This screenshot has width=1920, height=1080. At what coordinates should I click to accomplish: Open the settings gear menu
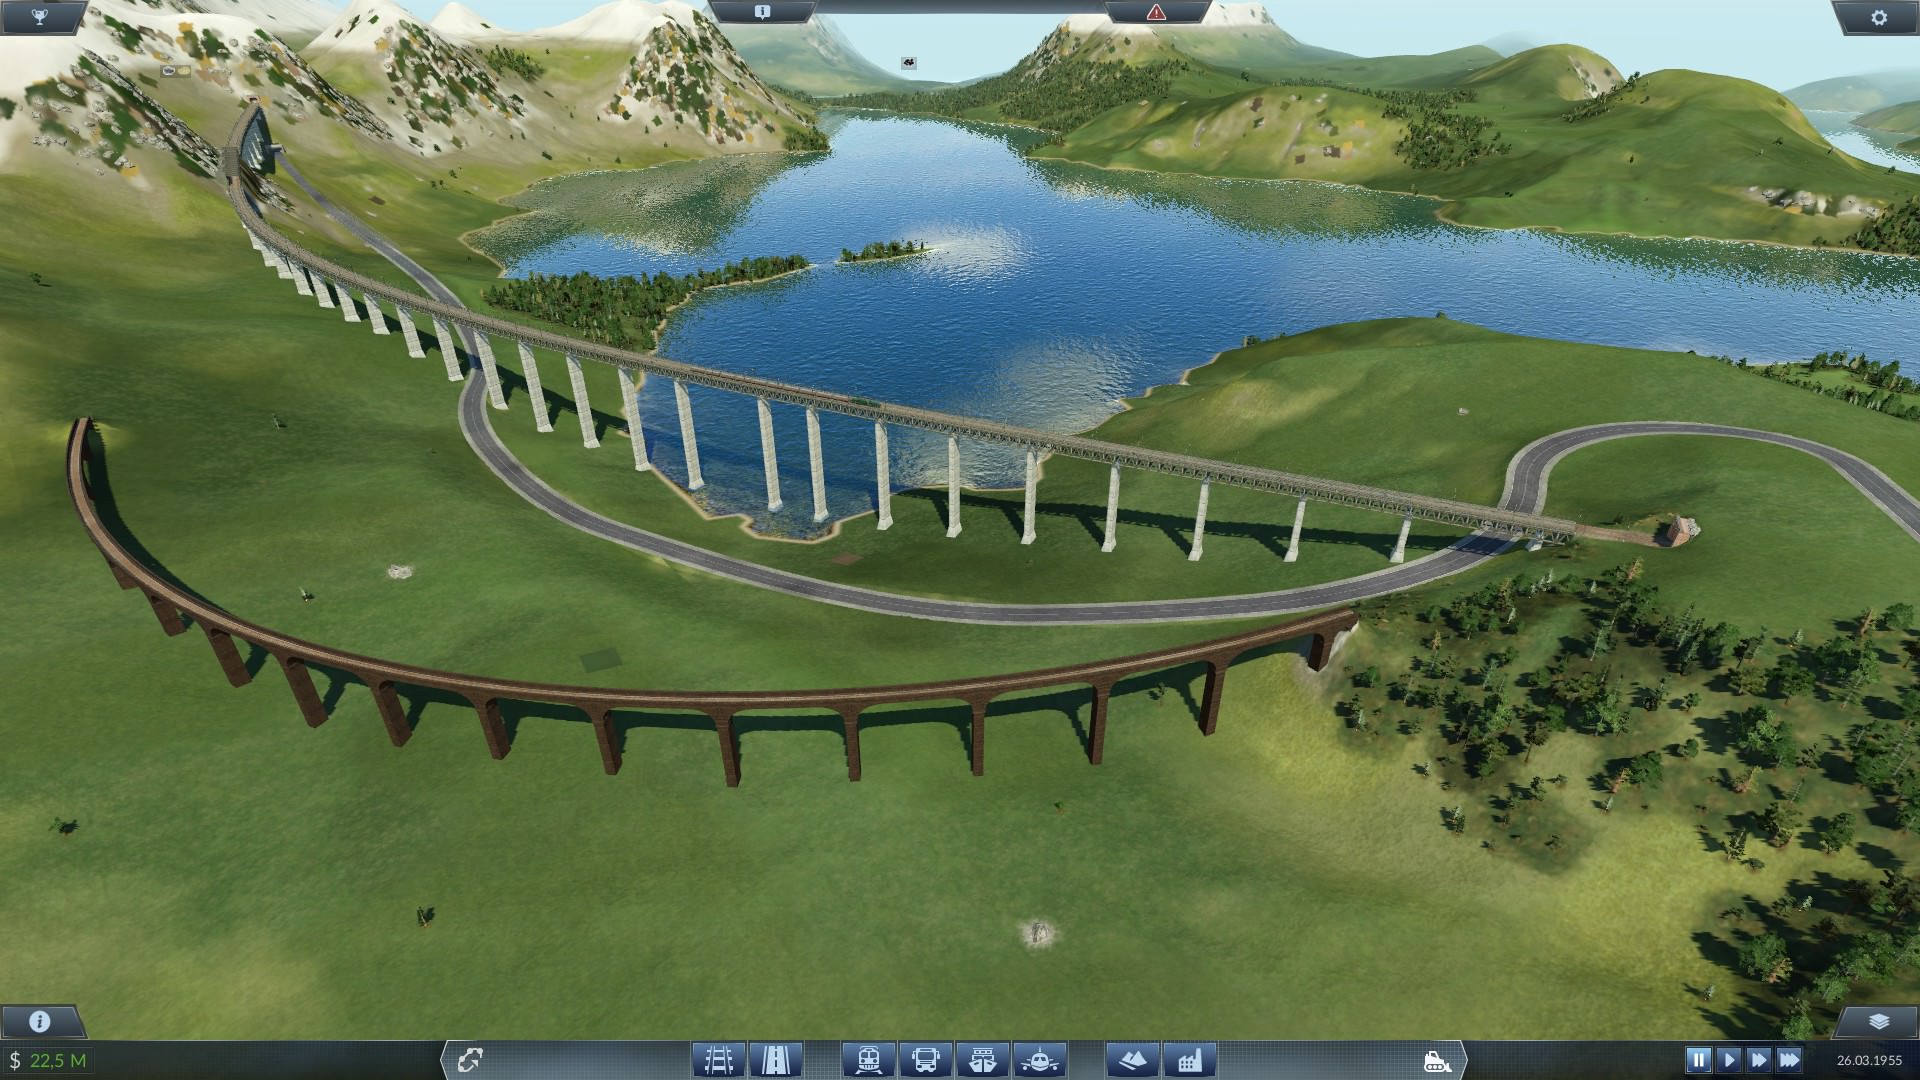1879,16
